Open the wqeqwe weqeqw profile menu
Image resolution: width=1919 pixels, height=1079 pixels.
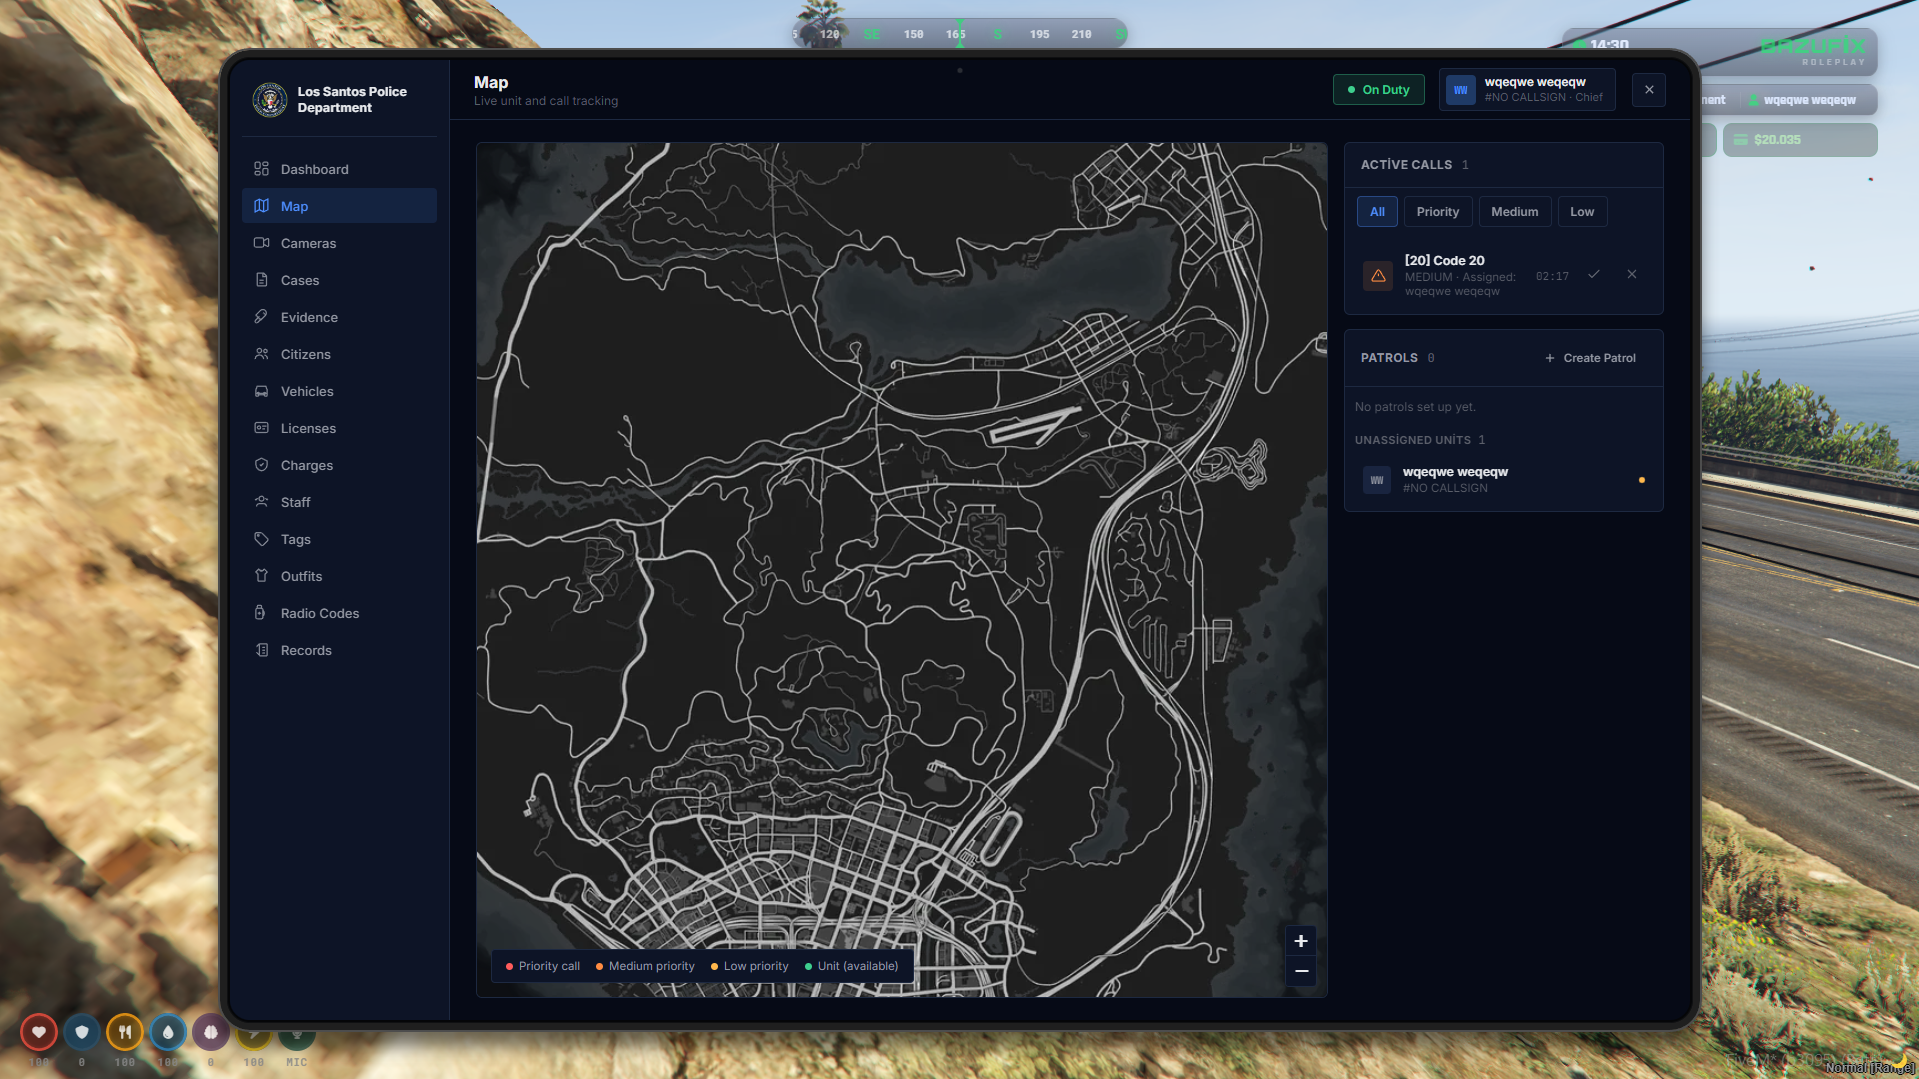click(1527, 90)
